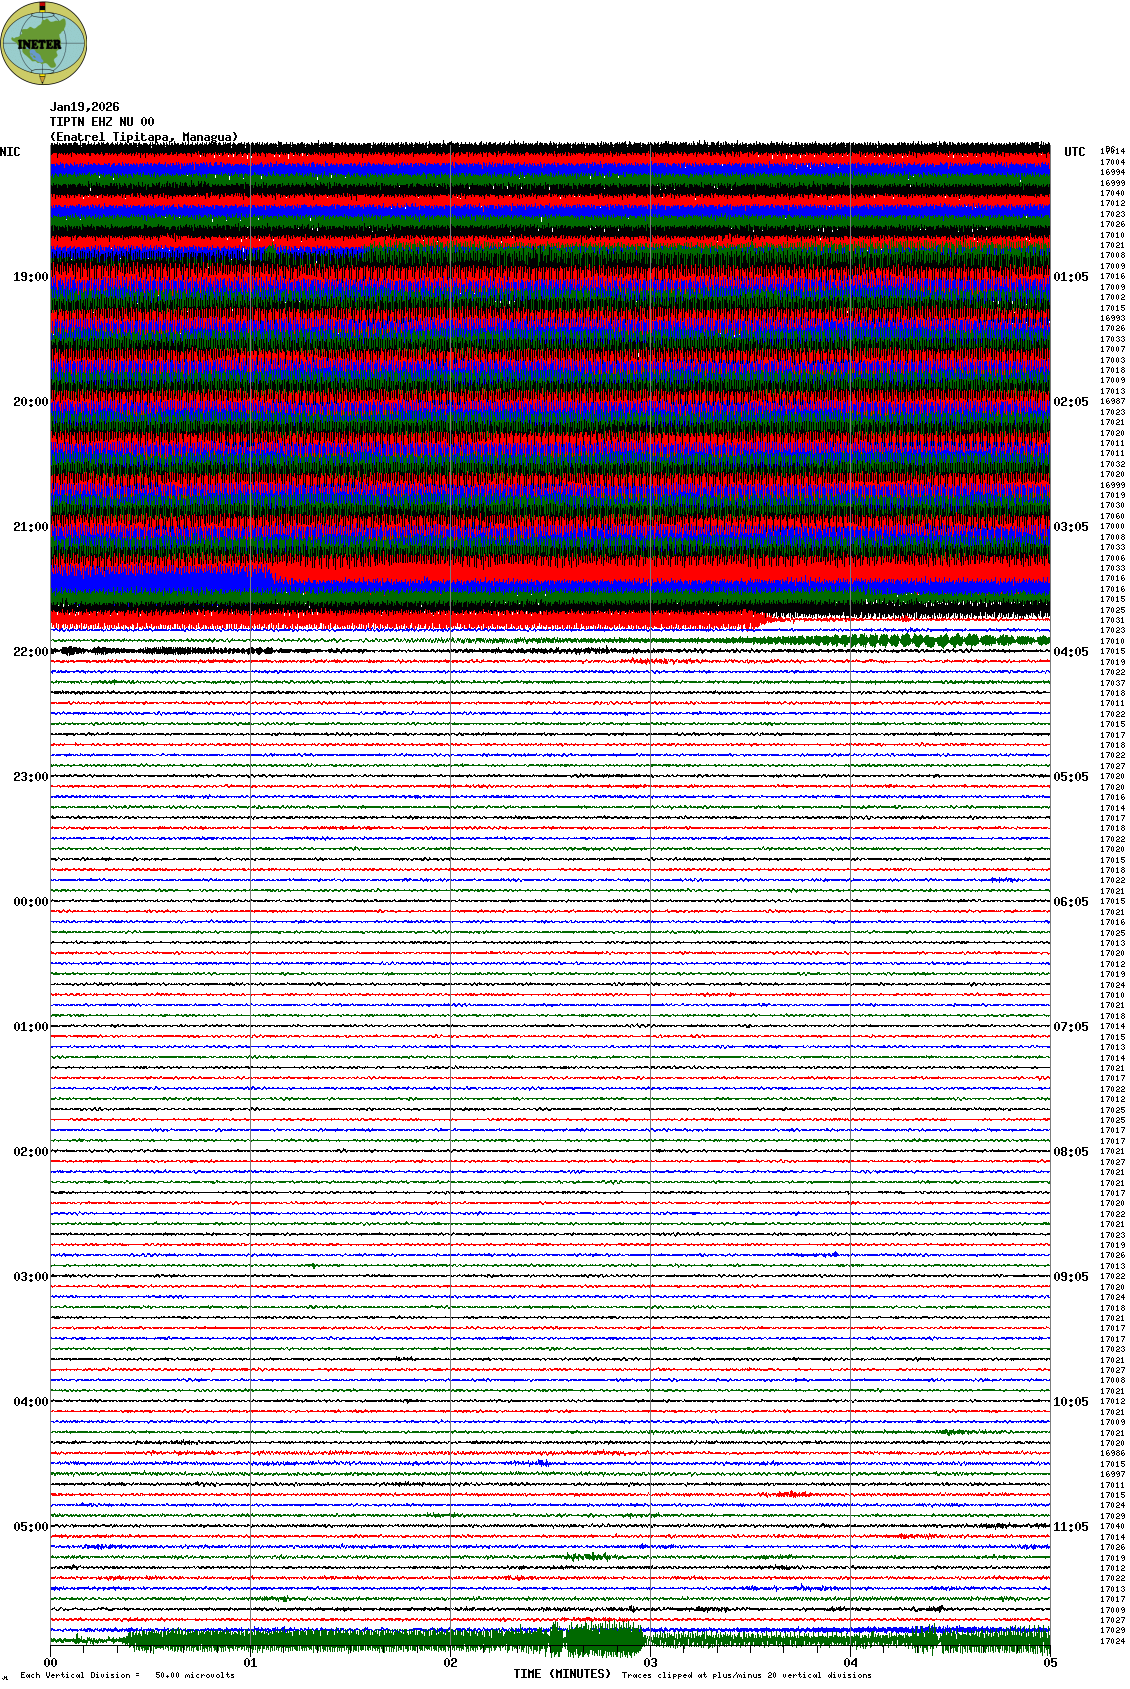Click the Enatrel Tipitapa, Managua location label
Screen dimensions: 1130x1689
[144, 137]
